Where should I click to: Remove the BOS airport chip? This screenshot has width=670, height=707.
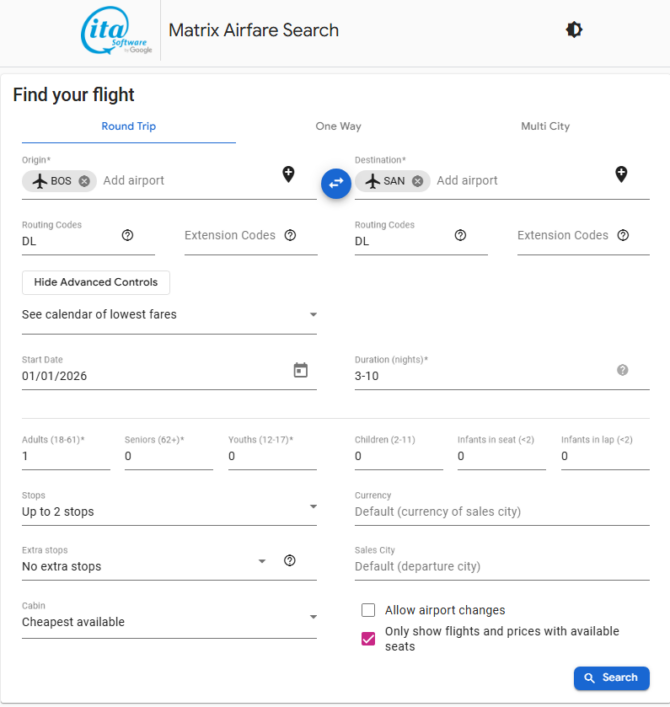84,181
